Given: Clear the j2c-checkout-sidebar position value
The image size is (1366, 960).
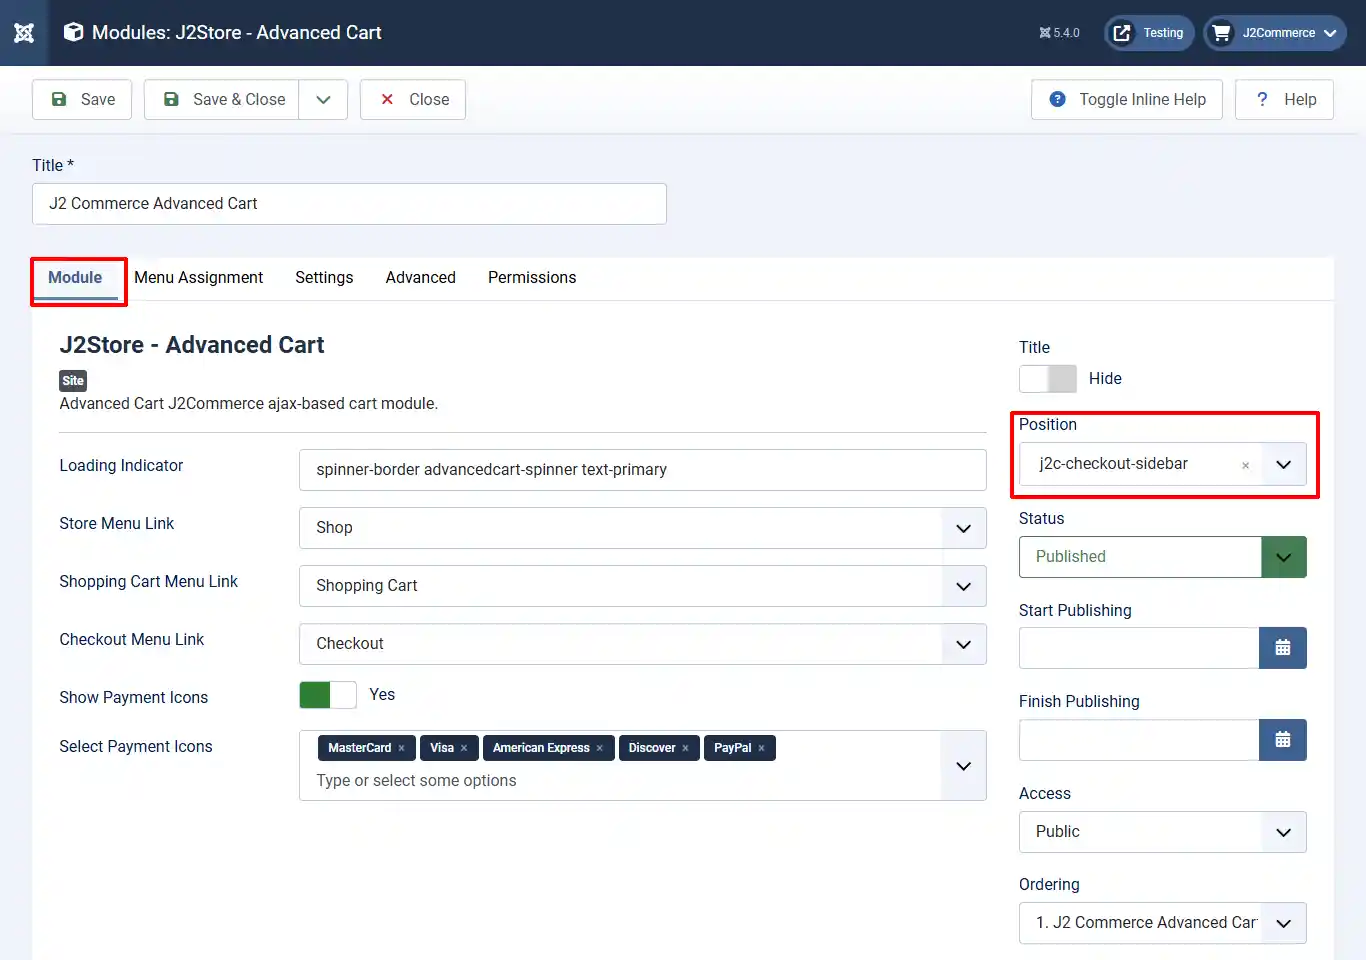Looking at the screenshot, I should coord(1246,465).
